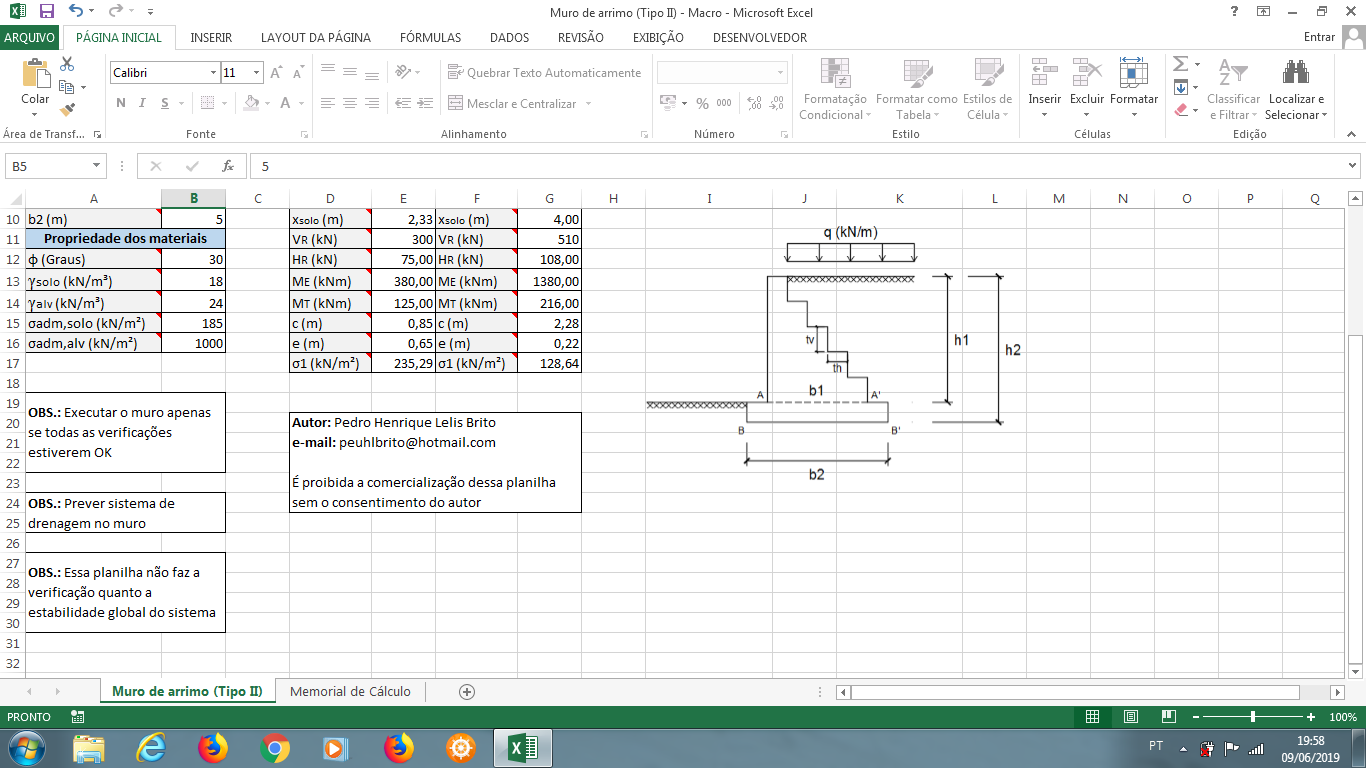Click the zoom slider handle
Screen dimensions: 1366x768
(x=1253, y=717)
